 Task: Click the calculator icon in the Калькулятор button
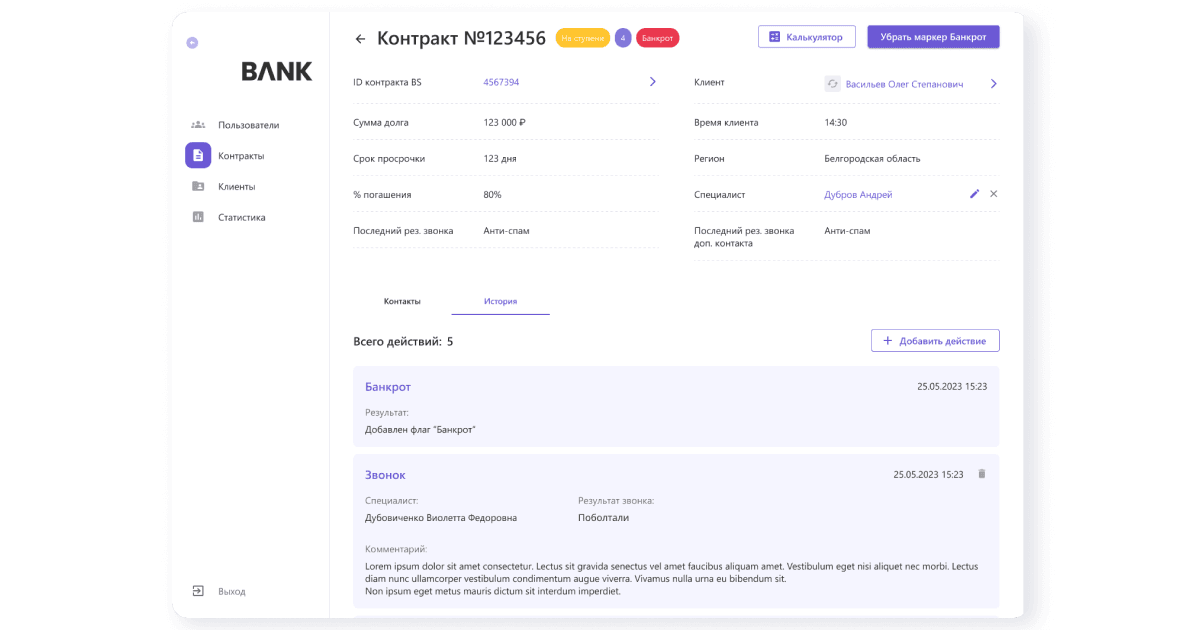pyautogui.click(x=775, y=36)
